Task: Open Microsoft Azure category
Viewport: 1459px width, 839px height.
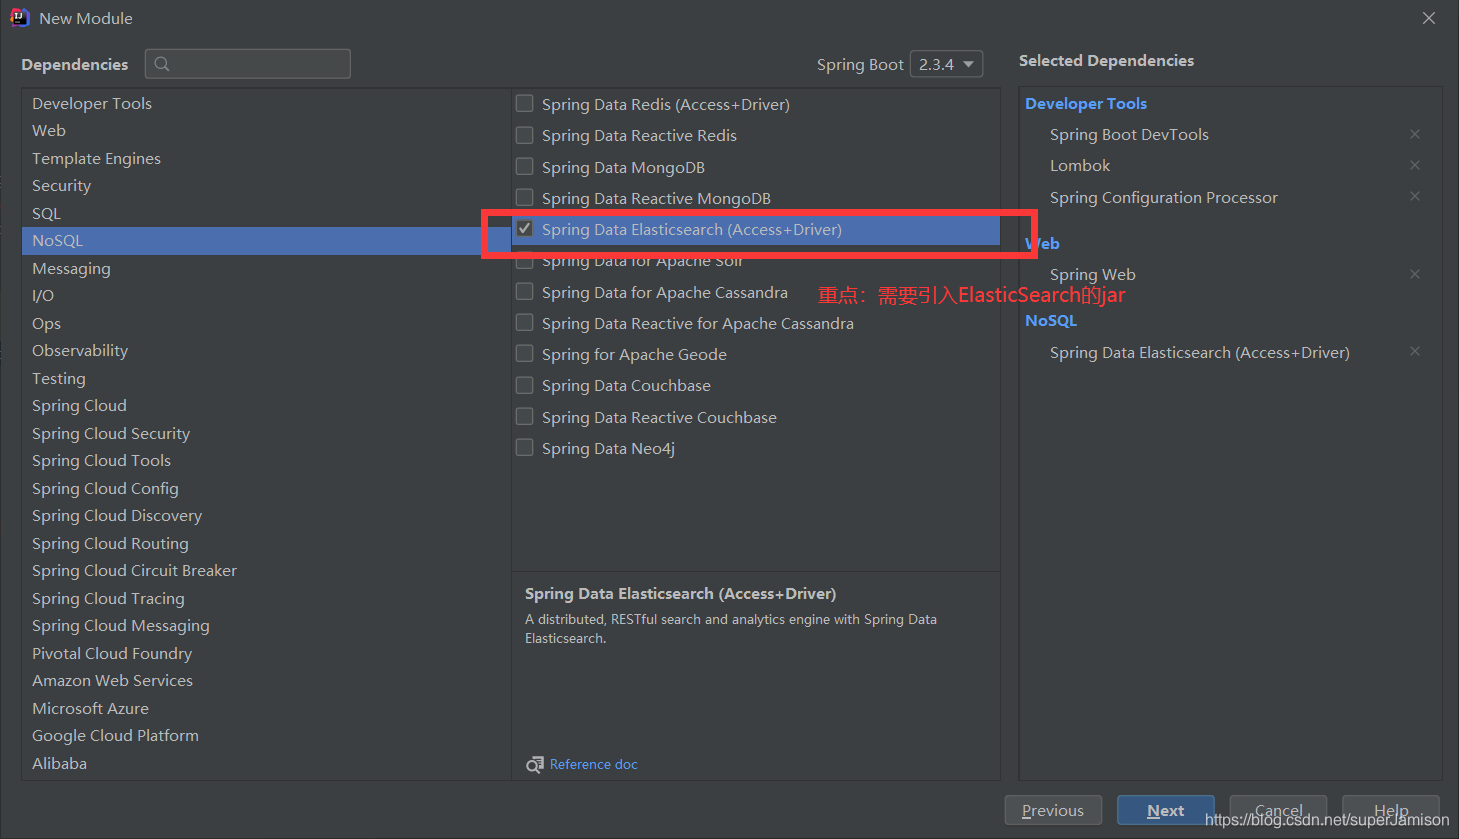Action: 266,708
